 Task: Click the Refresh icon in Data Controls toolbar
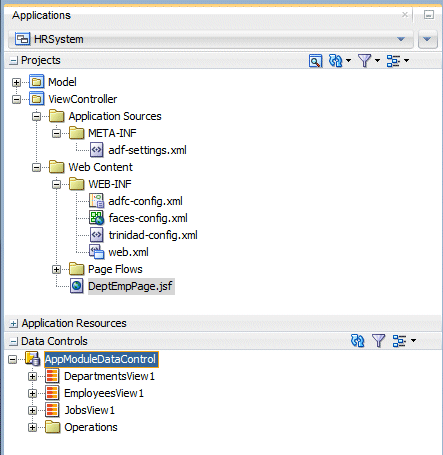click(x=358, y=341)
